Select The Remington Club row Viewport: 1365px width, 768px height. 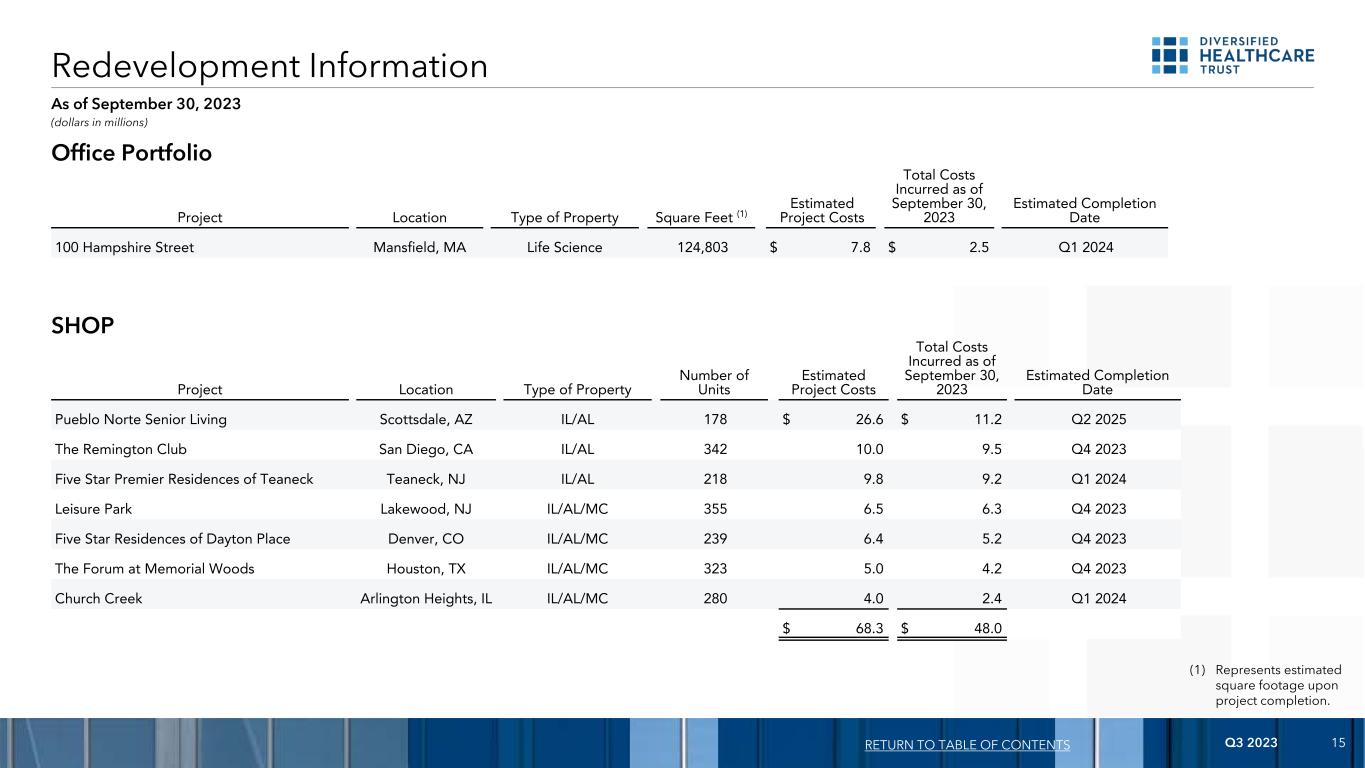[121, 449]
